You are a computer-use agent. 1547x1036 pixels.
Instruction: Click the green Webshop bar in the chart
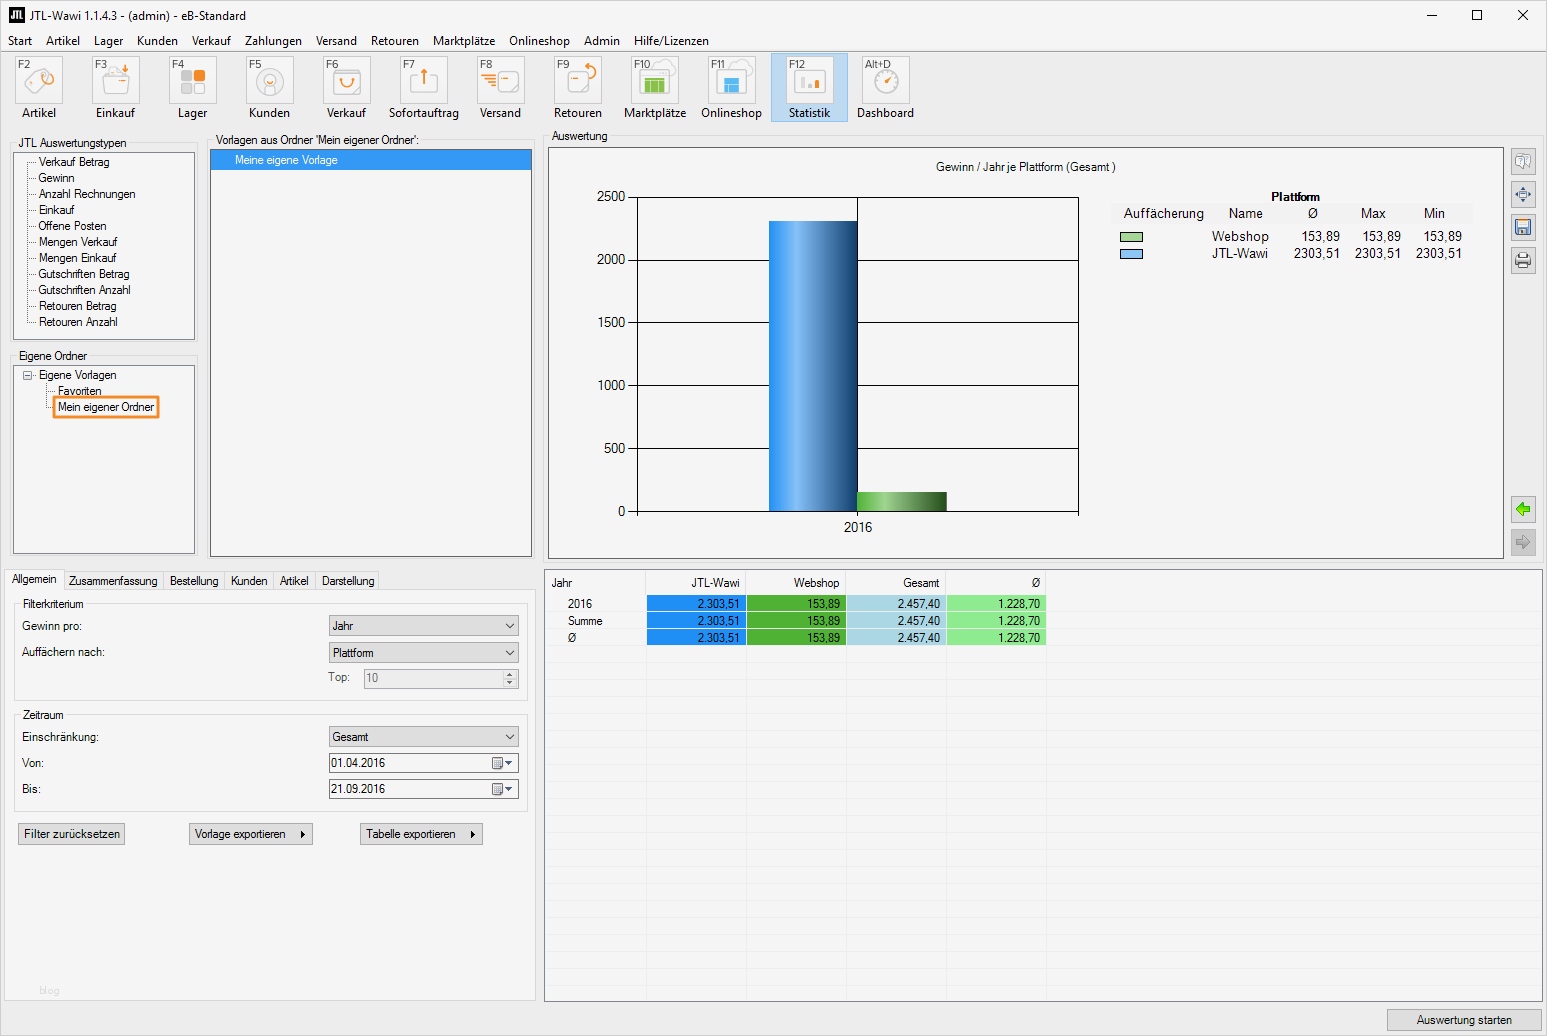pyautogui.click(x=902, y=502)
